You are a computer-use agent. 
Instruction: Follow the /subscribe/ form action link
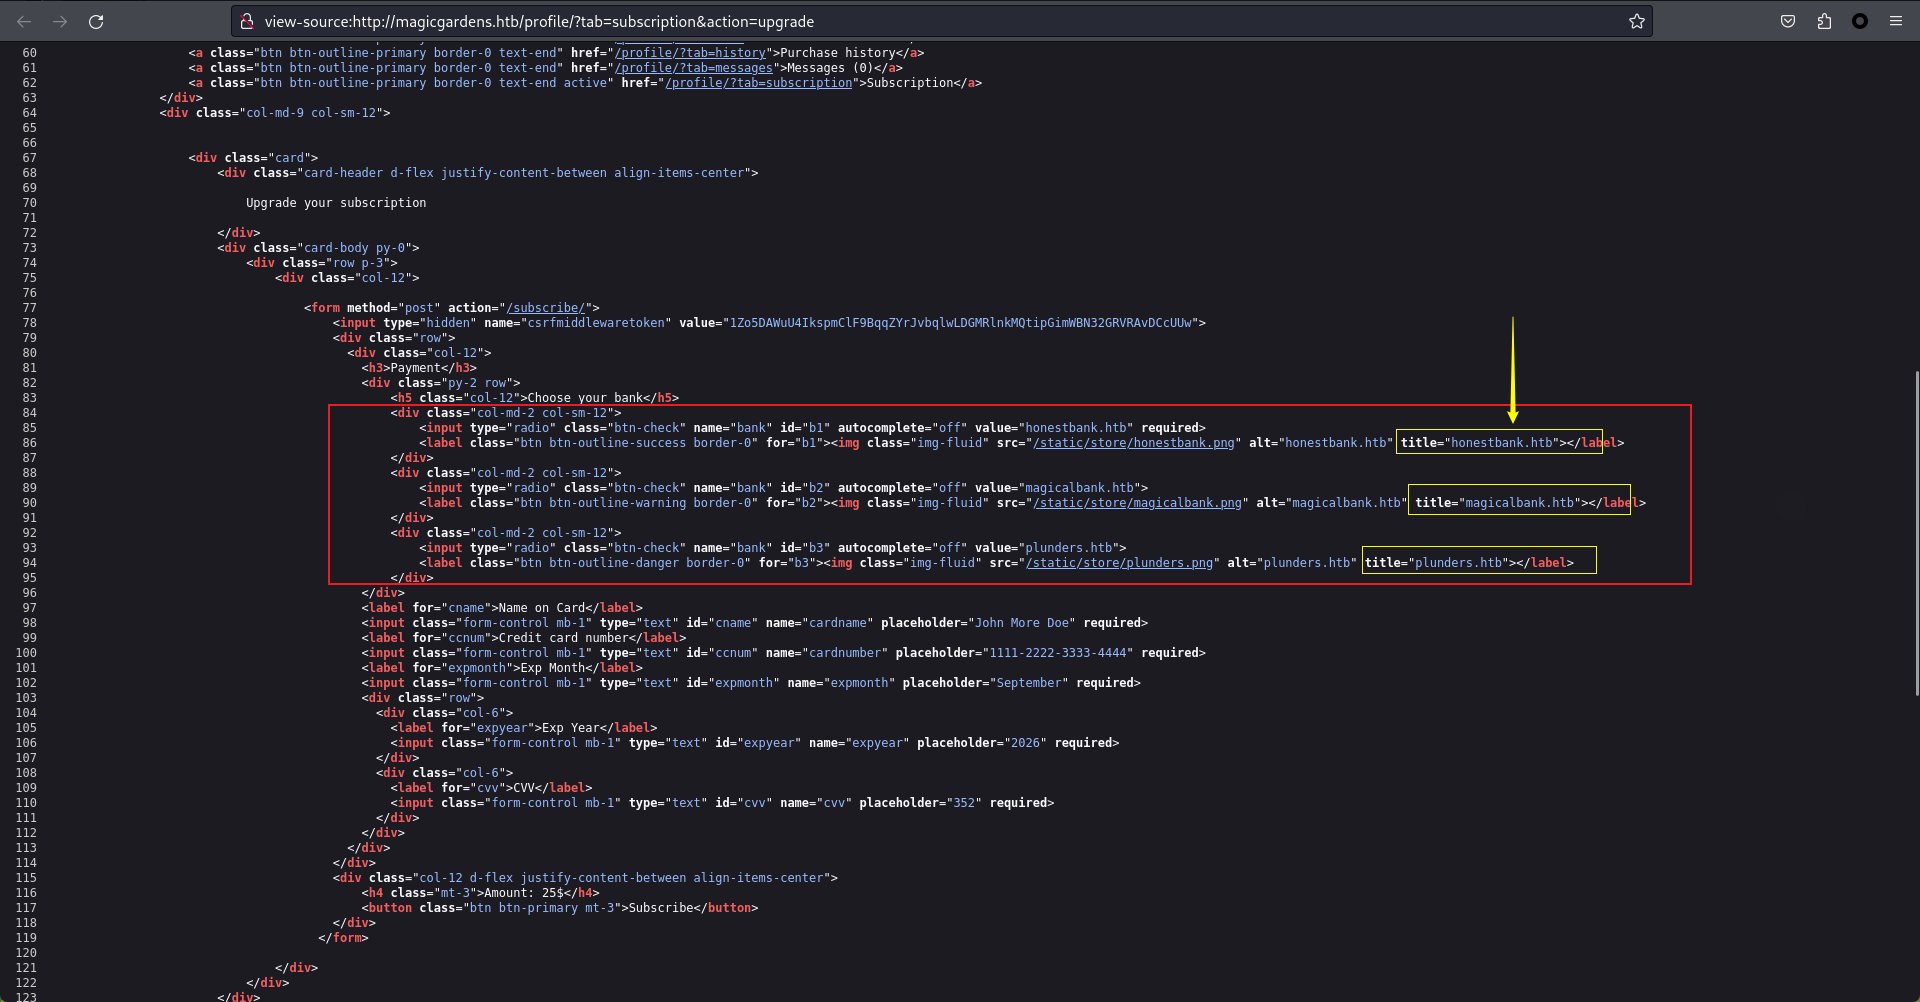point(546,308)
